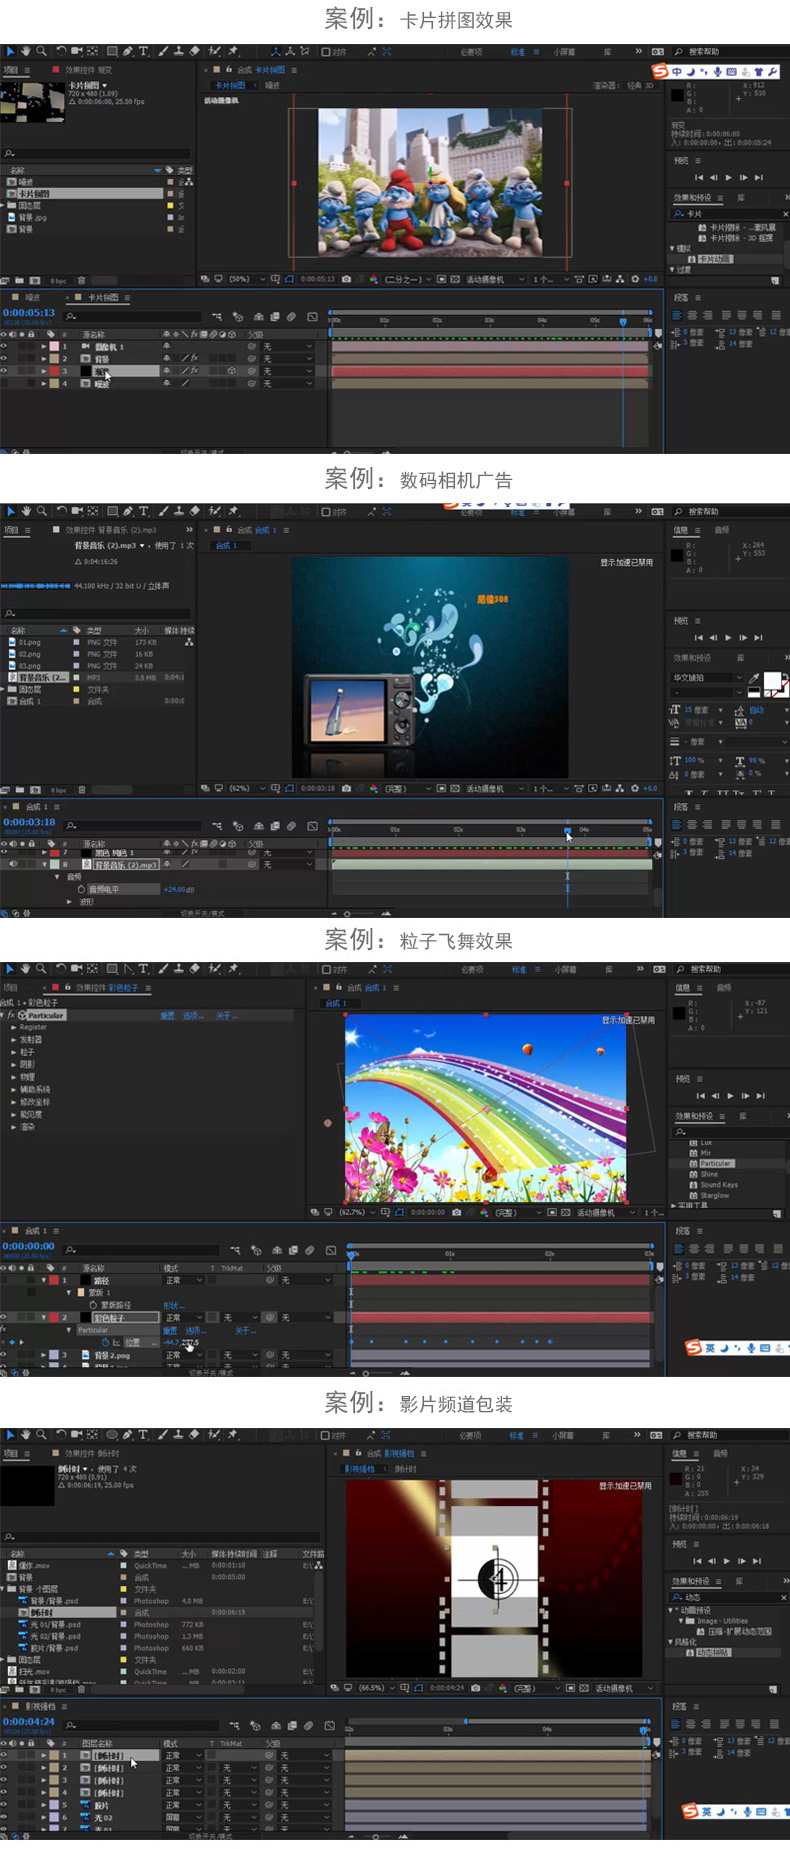Select the Clone Stamp tool in 数码相机广告 screenshot

178,511
